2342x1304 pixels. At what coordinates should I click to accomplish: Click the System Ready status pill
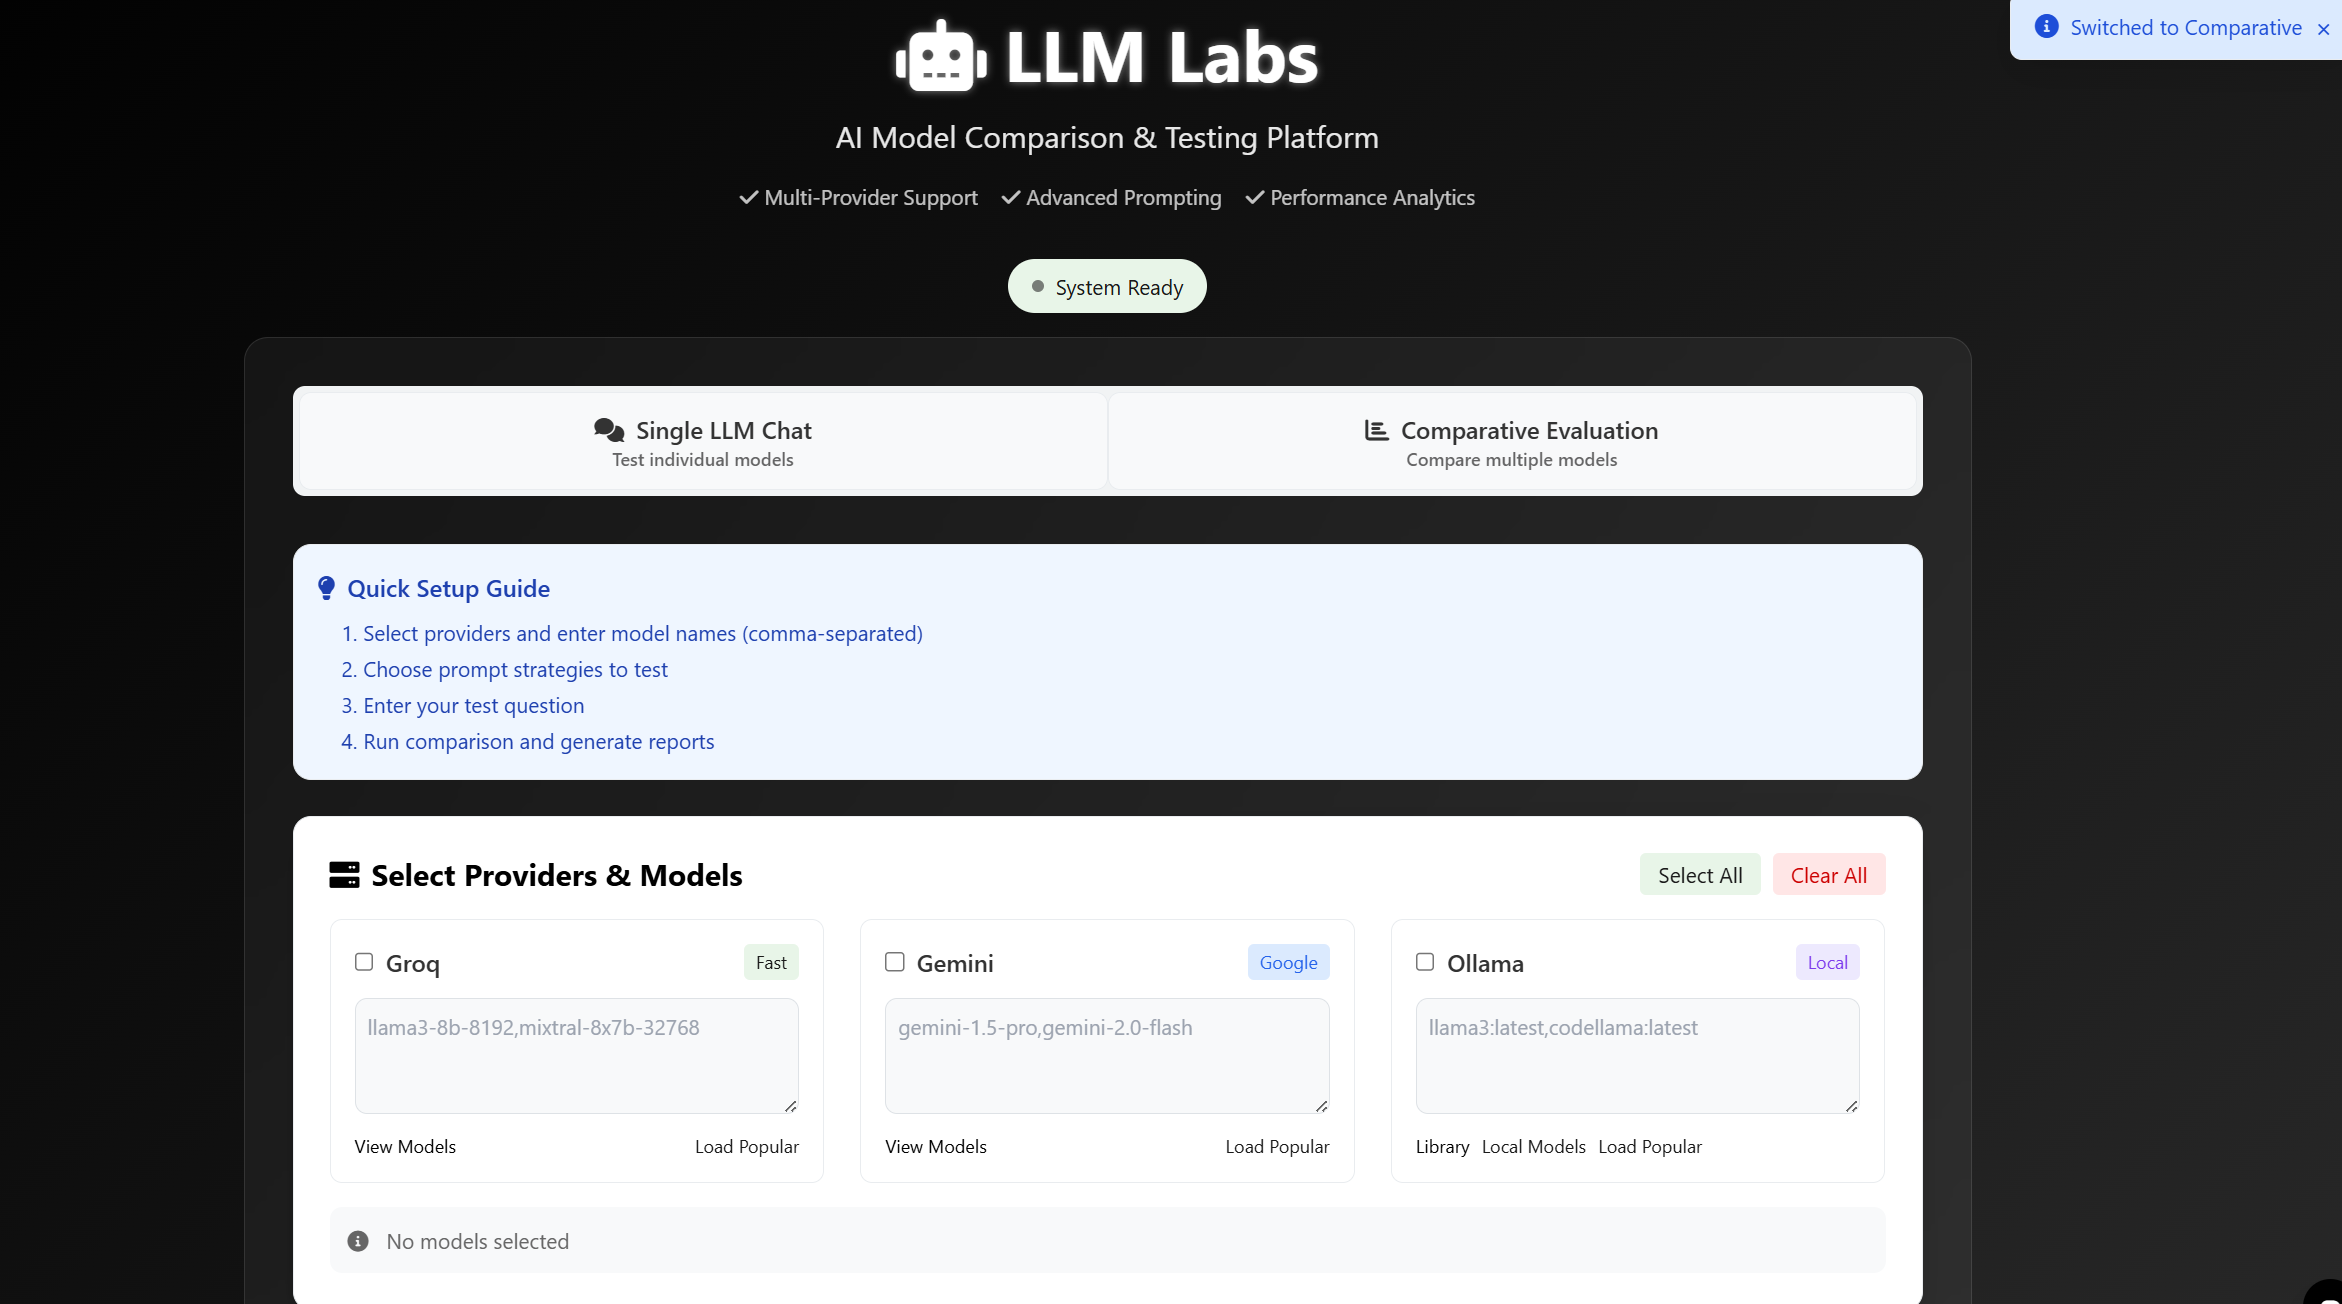click(1107, 287)
